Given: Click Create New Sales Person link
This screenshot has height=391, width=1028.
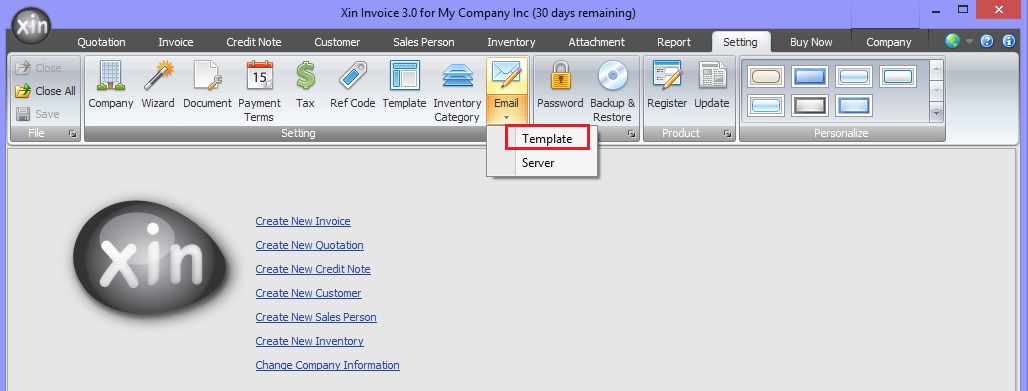Looking at the screenshot, I should 316,317.
